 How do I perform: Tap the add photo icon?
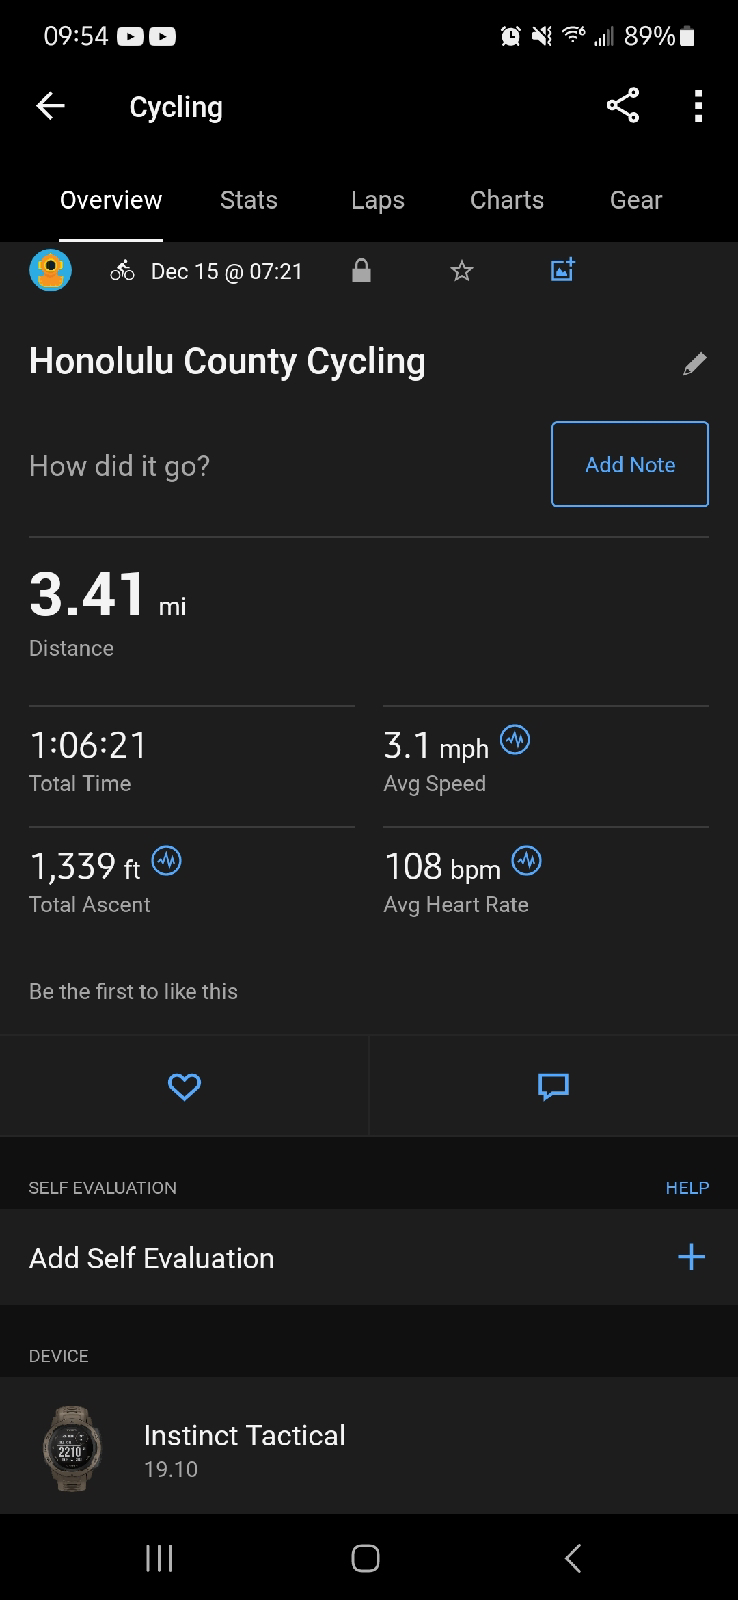pos(563,270)
